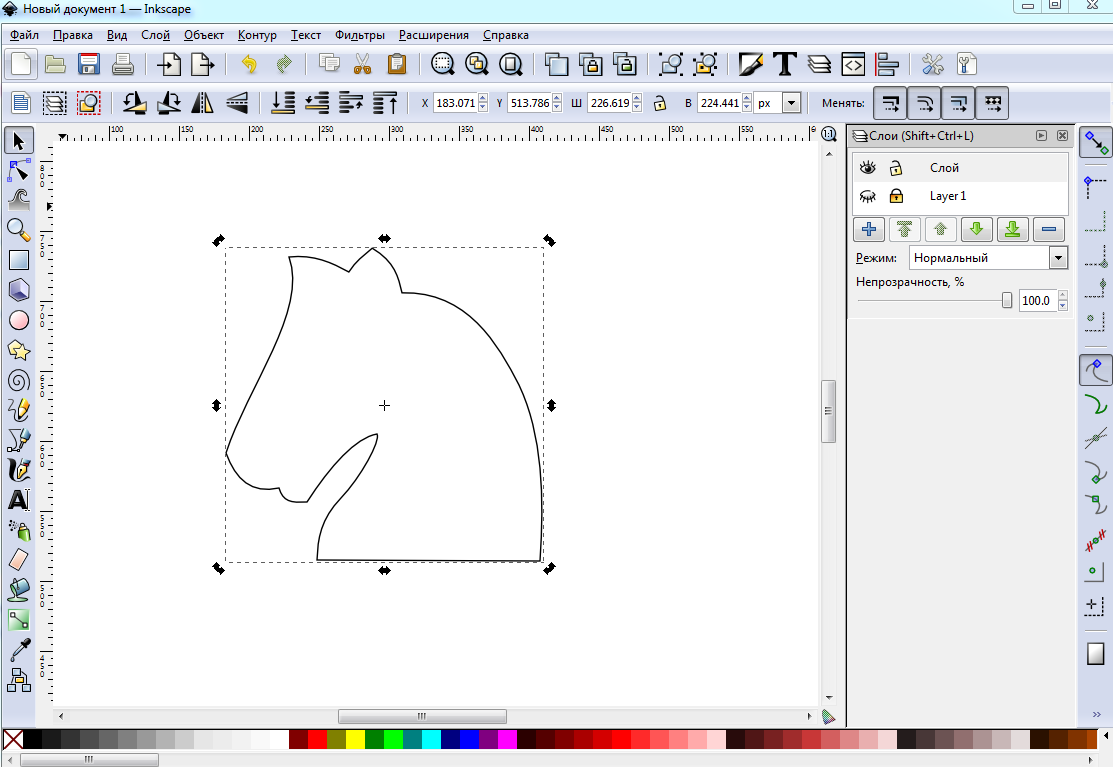Unlock the Layer 1 lock
1113x767 pixels.
897,196
